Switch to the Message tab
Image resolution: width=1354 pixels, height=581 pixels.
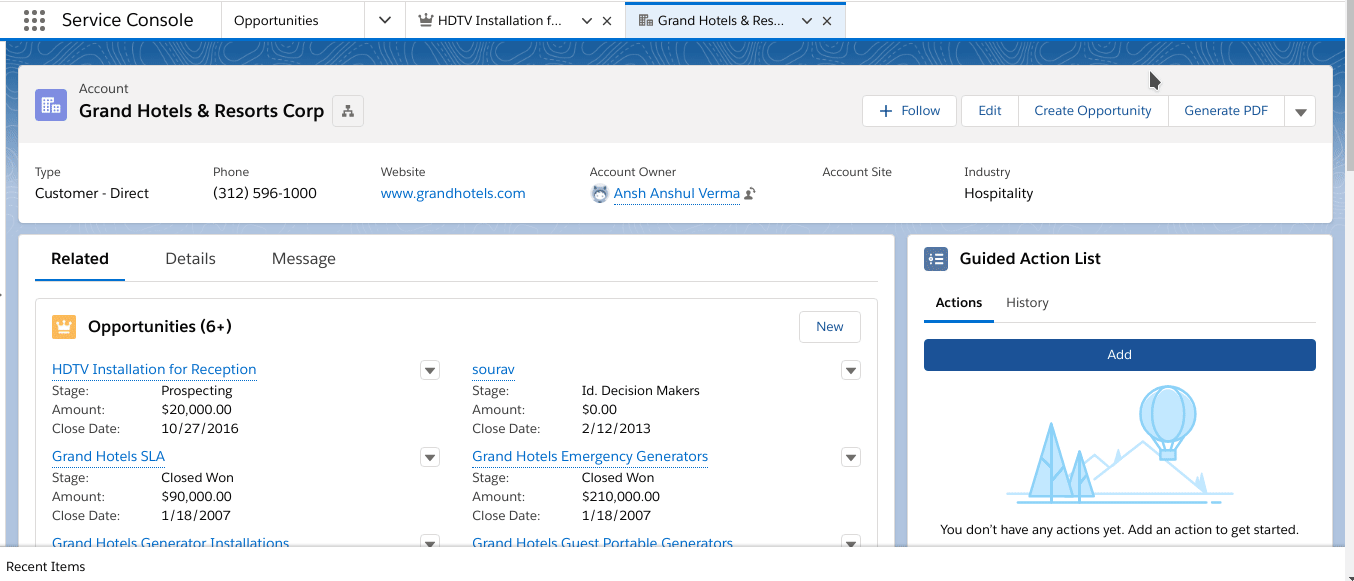(304, 259)
